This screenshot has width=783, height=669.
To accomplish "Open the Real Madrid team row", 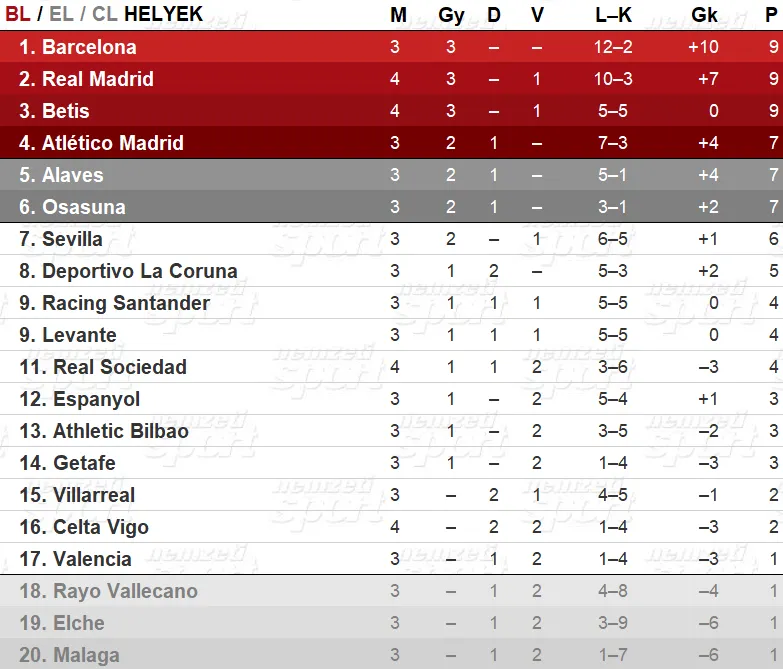I will click(392, 79).
